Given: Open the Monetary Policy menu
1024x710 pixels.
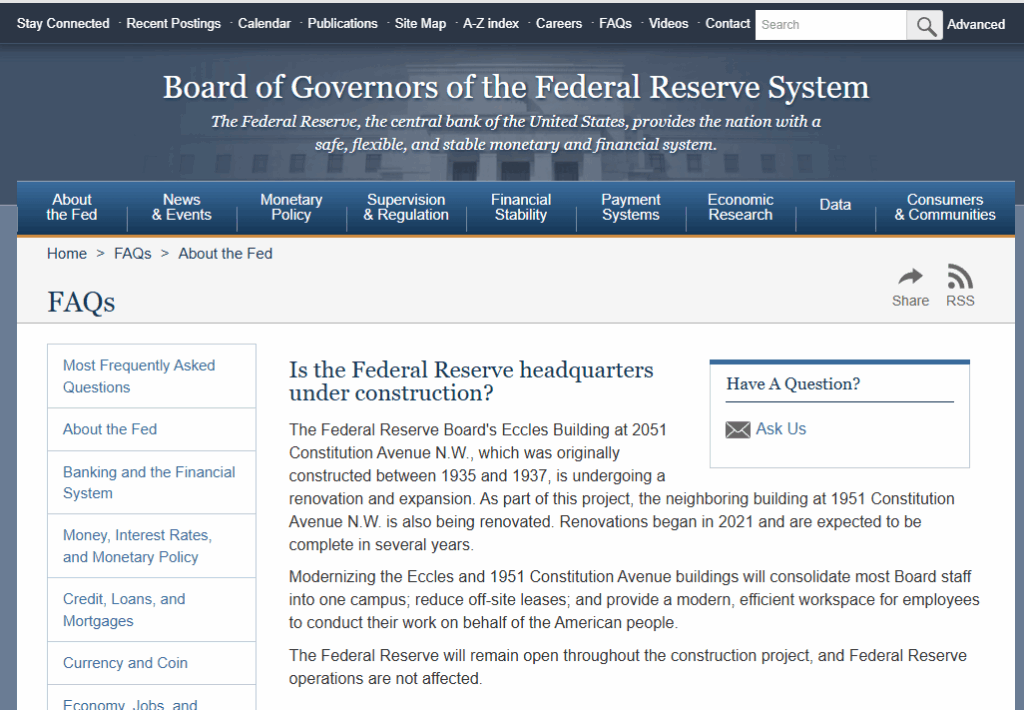Looking at the screenshot, I should coord(291,207).
